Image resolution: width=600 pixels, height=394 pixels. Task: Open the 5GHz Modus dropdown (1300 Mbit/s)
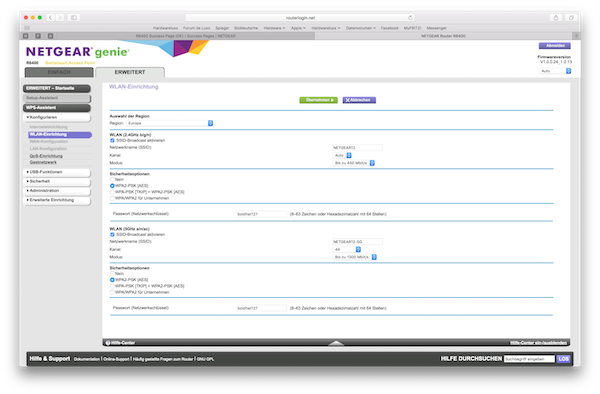355,257
